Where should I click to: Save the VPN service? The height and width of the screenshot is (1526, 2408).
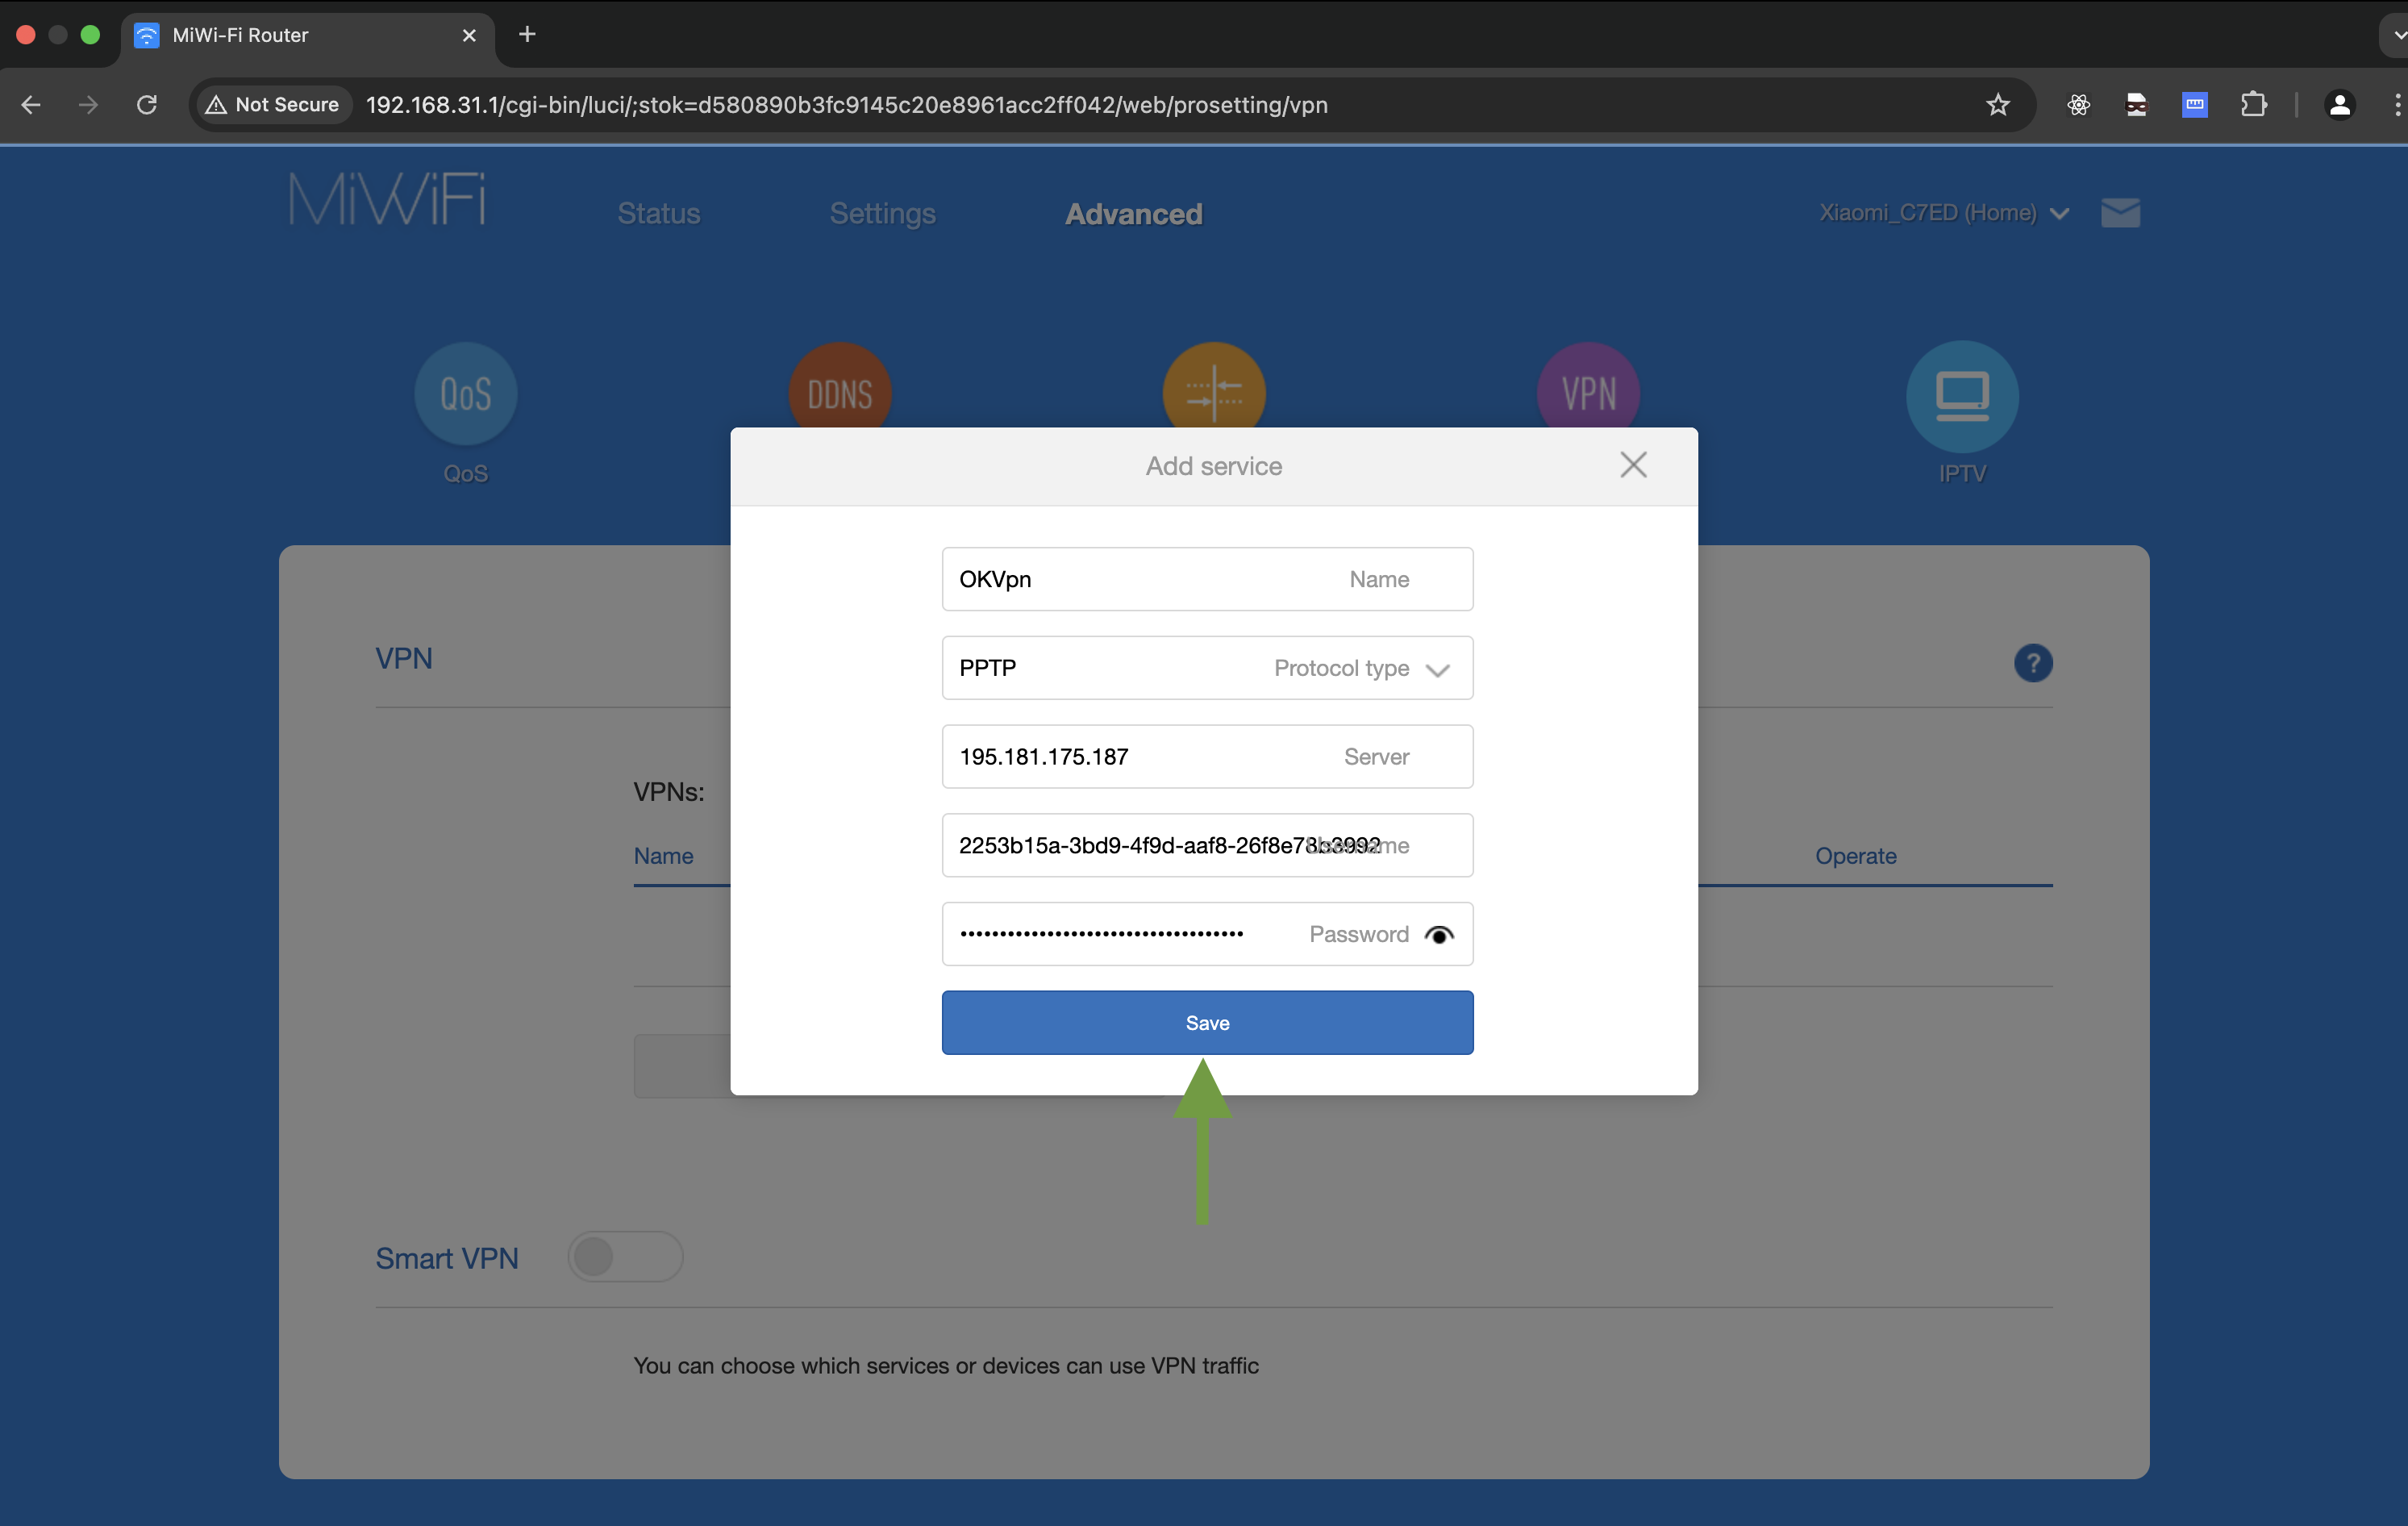pos(1206,1022)
